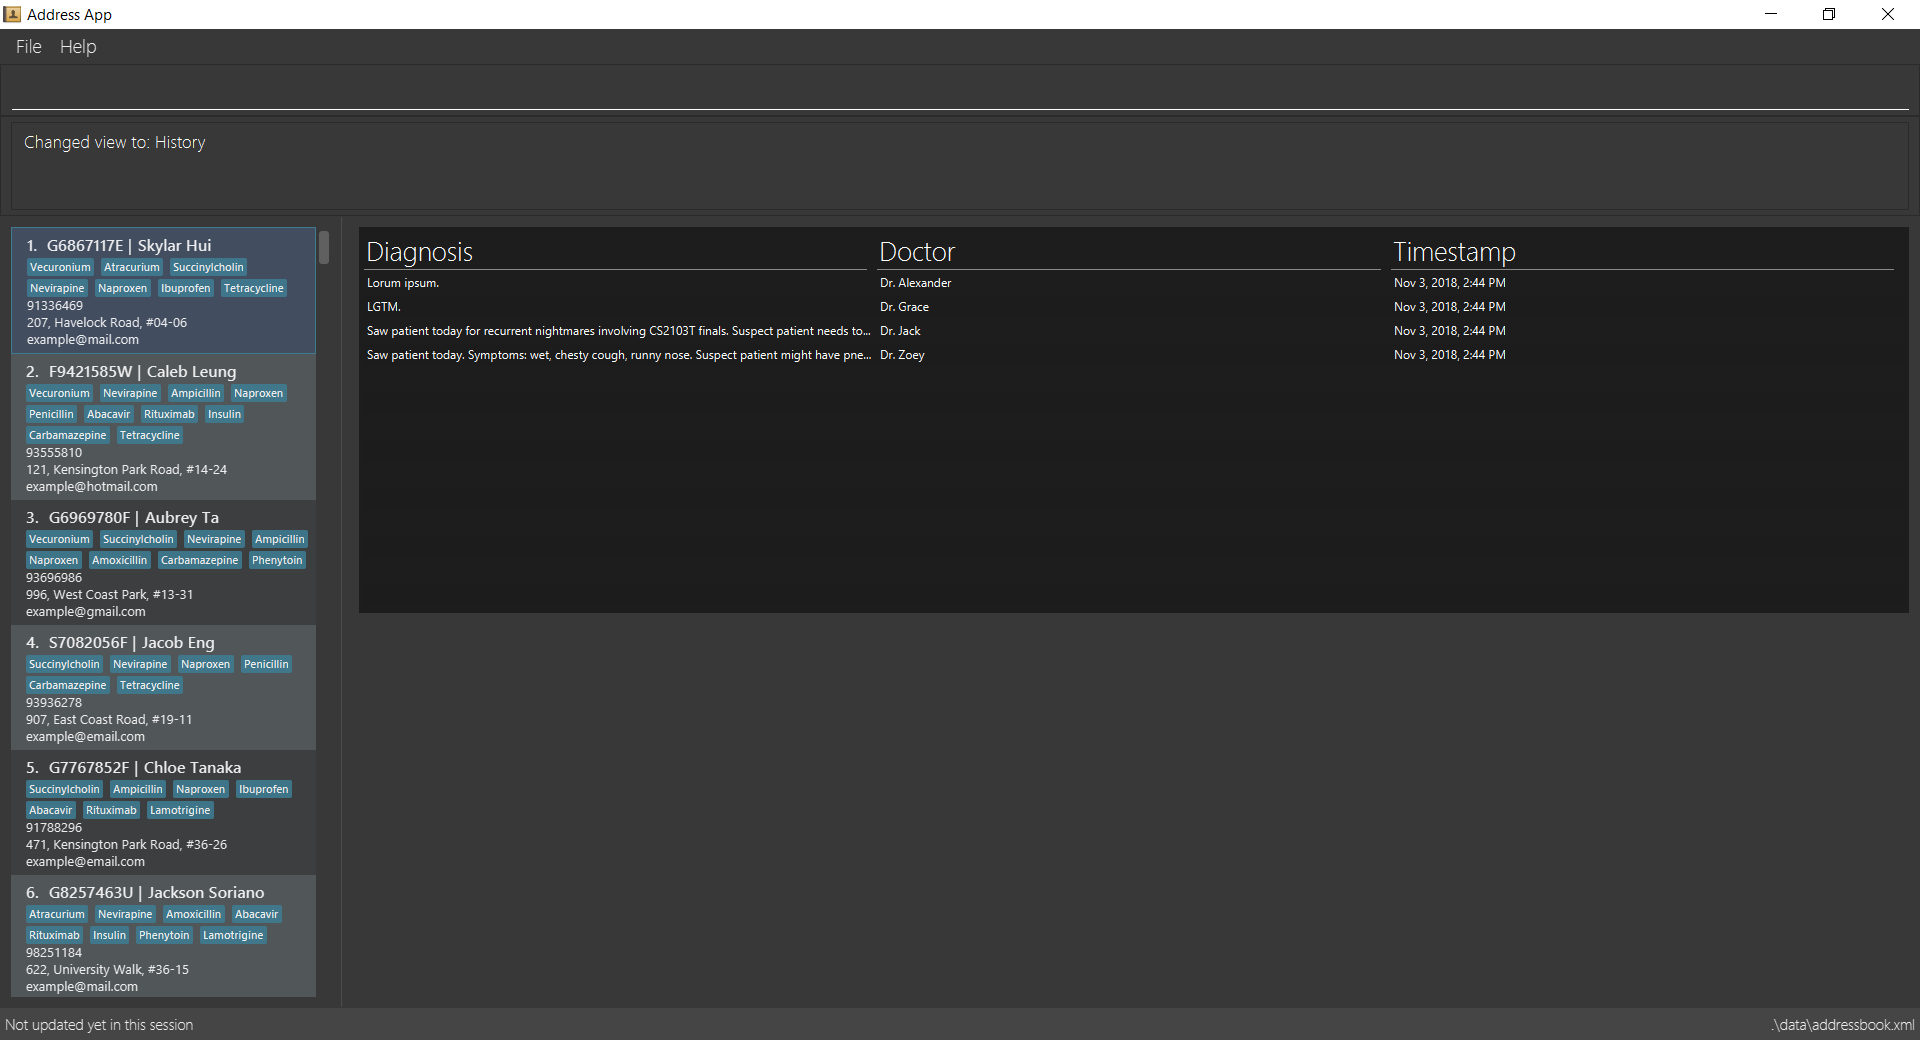The width and height of the screenshot is (1920, 1040).
Task: Click Caleb Leung's Carbamazepine tag
Action: 67,435
